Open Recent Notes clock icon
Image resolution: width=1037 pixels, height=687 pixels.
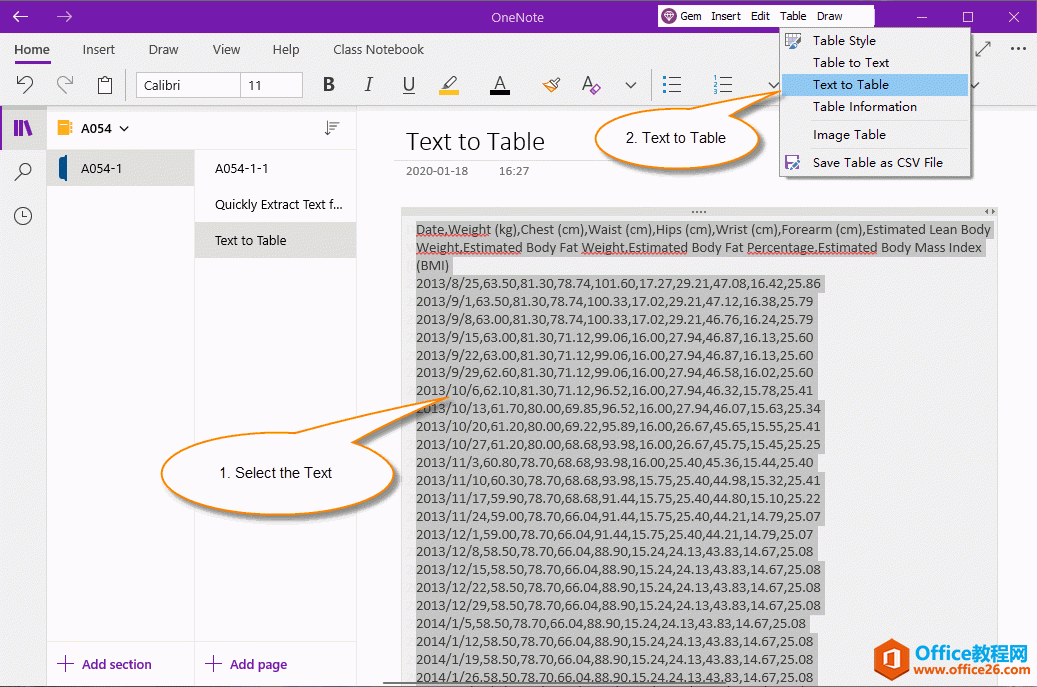[x=23, y=216]
